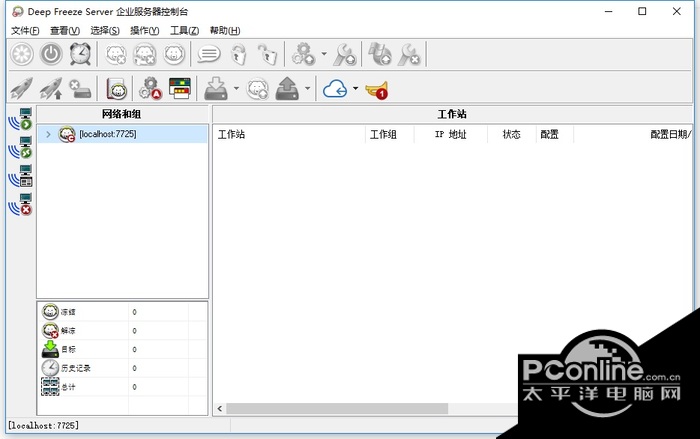This screenshot has width=700, height=439.
Task: Expand the [localhost:7725] tree node
Action: click(48, 134)
